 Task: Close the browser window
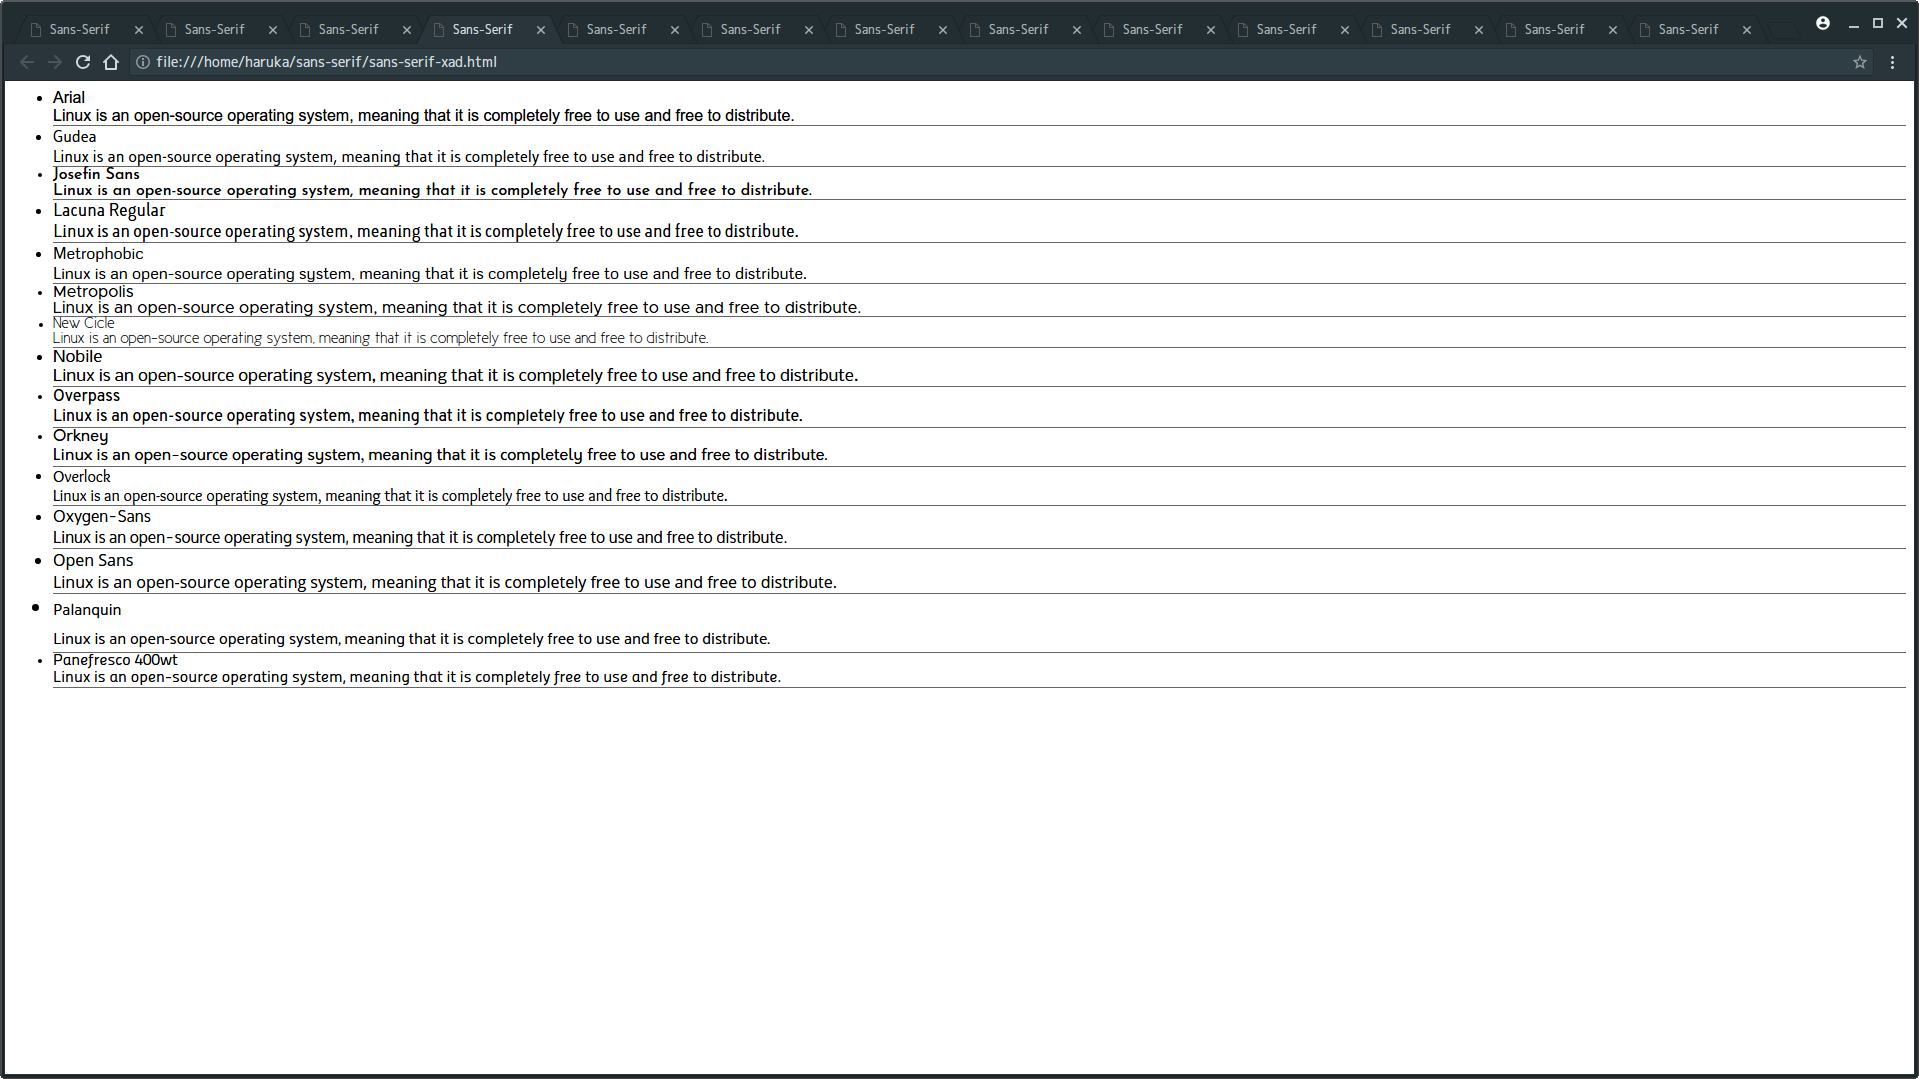(1902, 23)
